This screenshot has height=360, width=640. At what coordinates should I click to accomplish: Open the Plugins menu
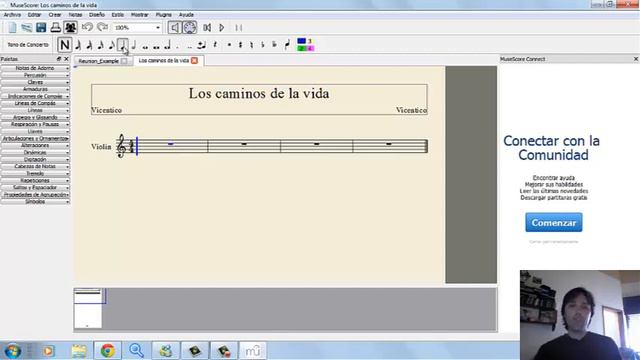(x=164, y=15)
